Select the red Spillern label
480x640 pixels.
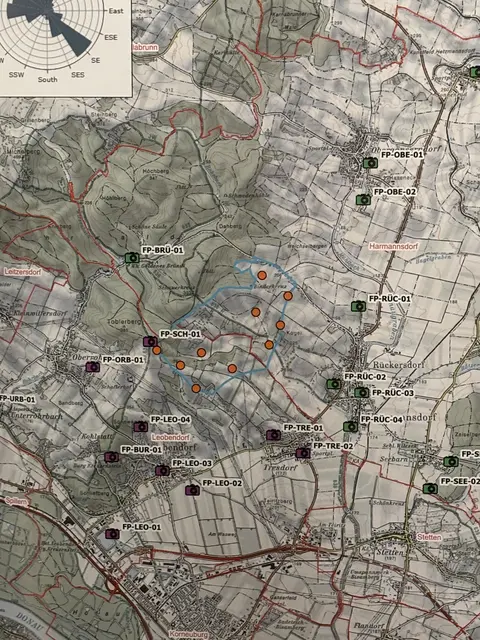pos(16,500)
